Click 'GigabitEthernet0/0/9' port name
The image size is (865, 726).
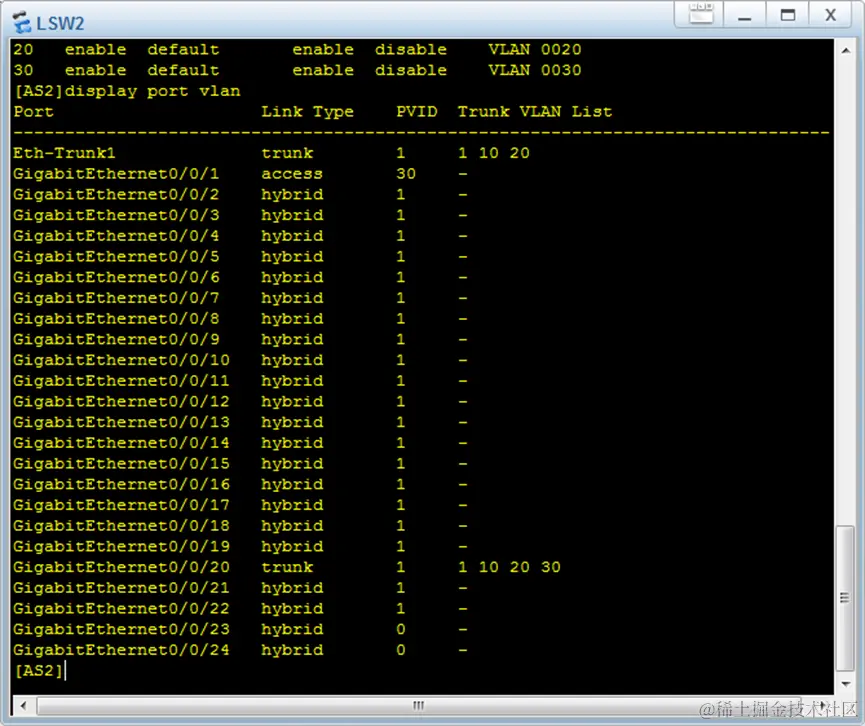[x=116, y=339]
